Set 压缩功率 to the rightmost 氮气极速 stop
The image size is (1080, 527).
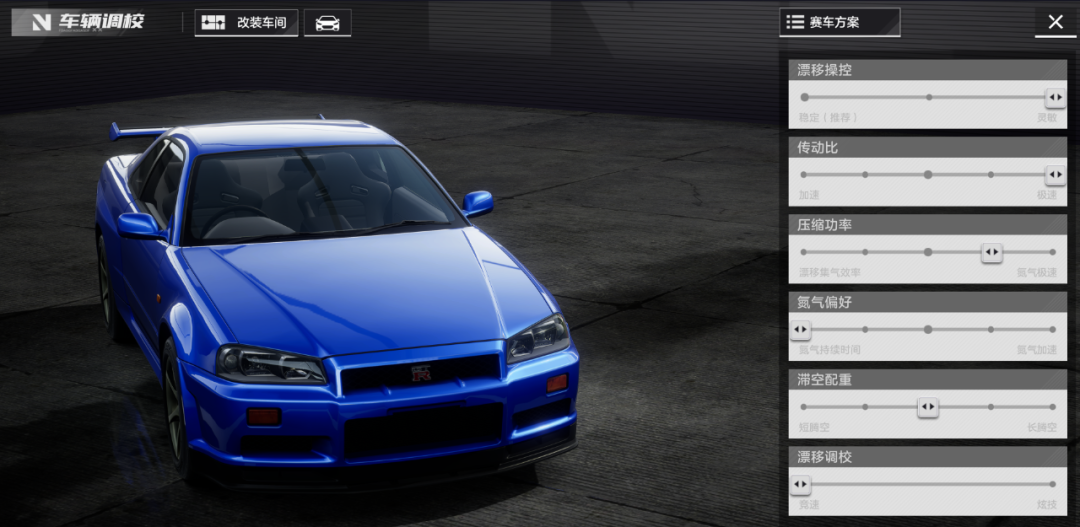[x=1054, y=252]
